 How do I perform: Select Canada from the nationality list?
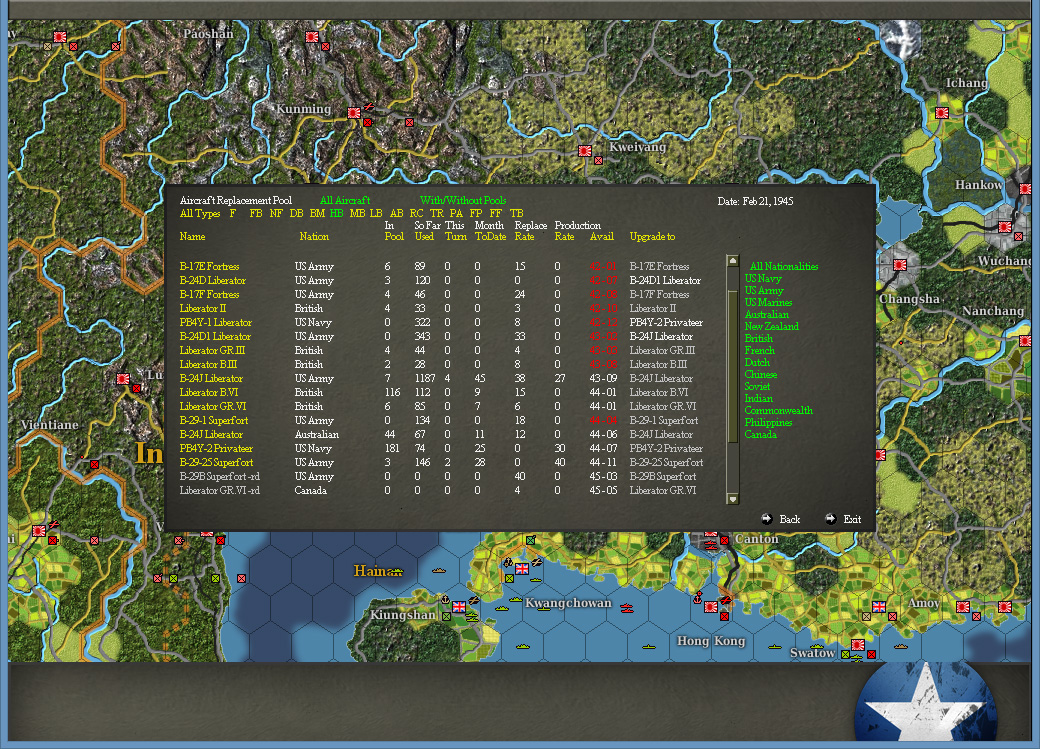[x=762, y=434]
